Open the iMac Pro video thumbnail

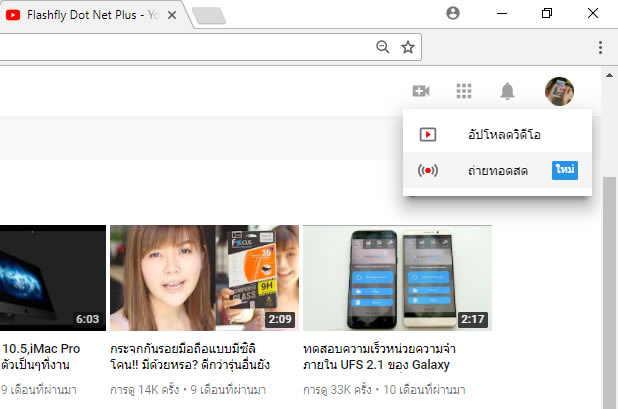[52, 278]
